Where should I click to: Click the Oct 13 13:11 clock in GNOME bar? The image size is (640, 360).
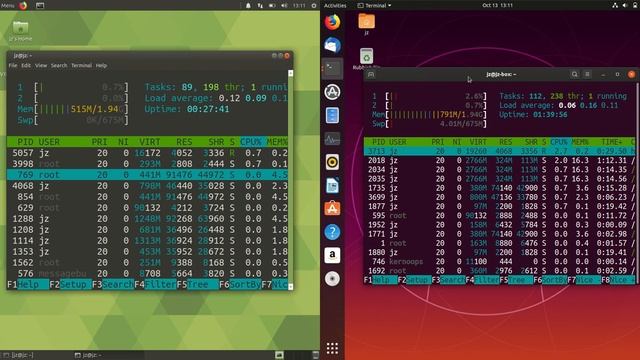[498, 5]
